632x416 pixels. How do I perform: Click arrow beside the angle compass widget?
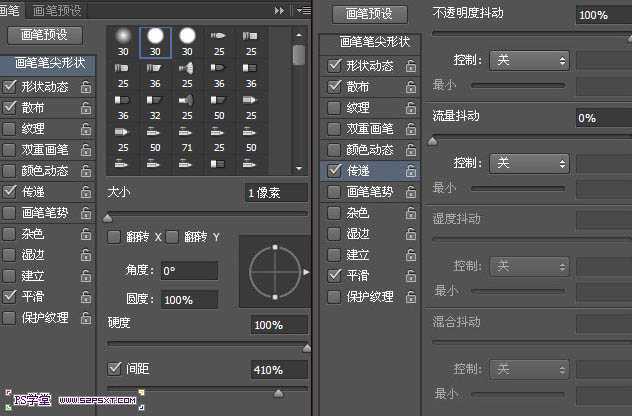click(x=307, y=272)
